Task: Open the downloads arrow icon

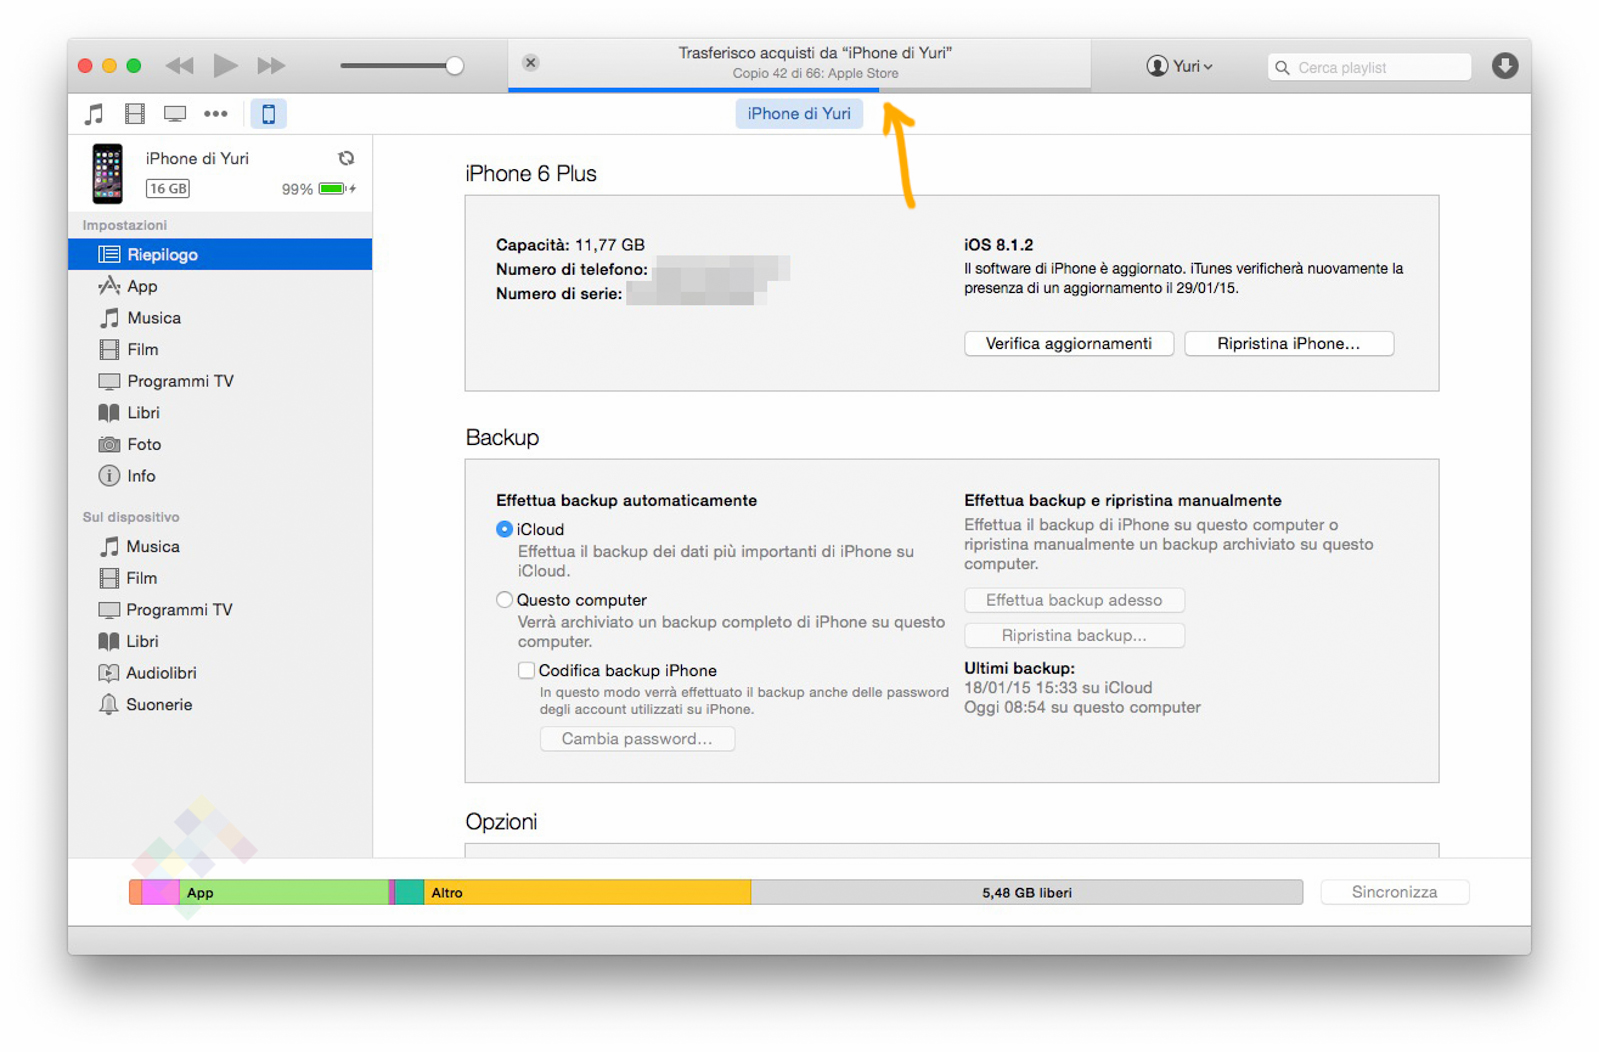Action: (1504, 66)
